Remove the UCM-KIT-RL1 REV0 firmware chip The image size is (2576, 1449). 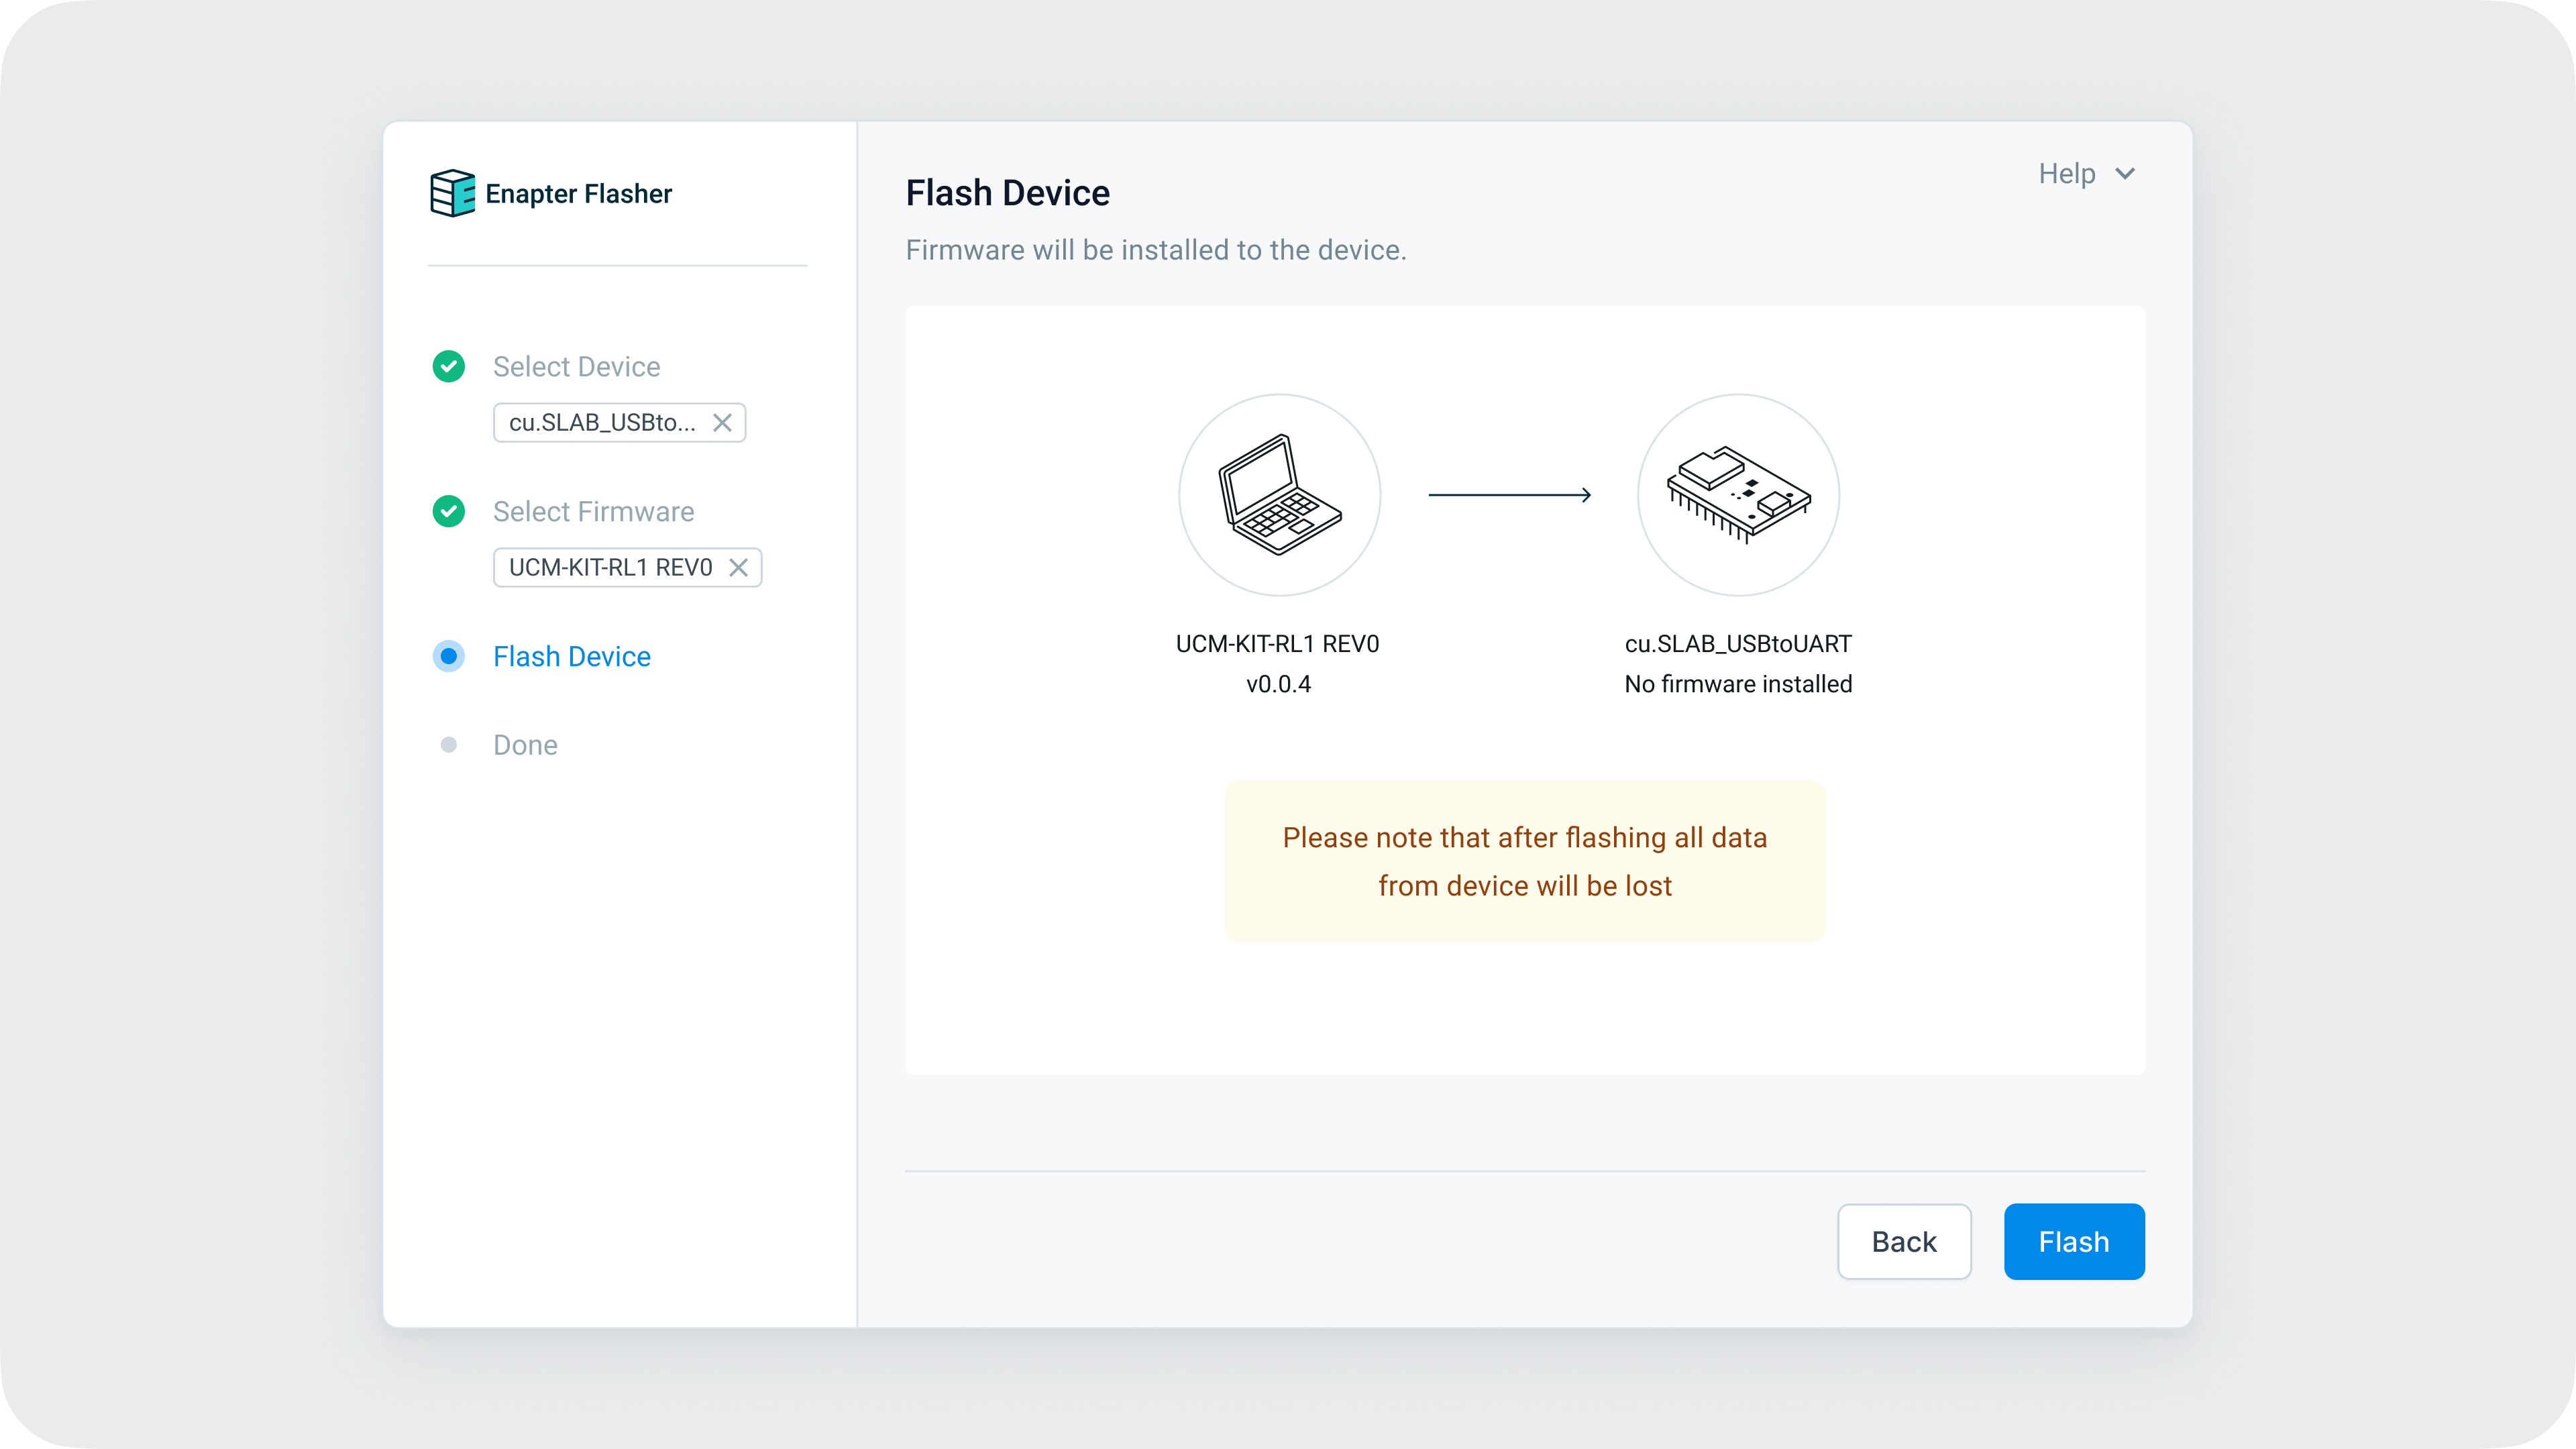click(x=738, y=568)
